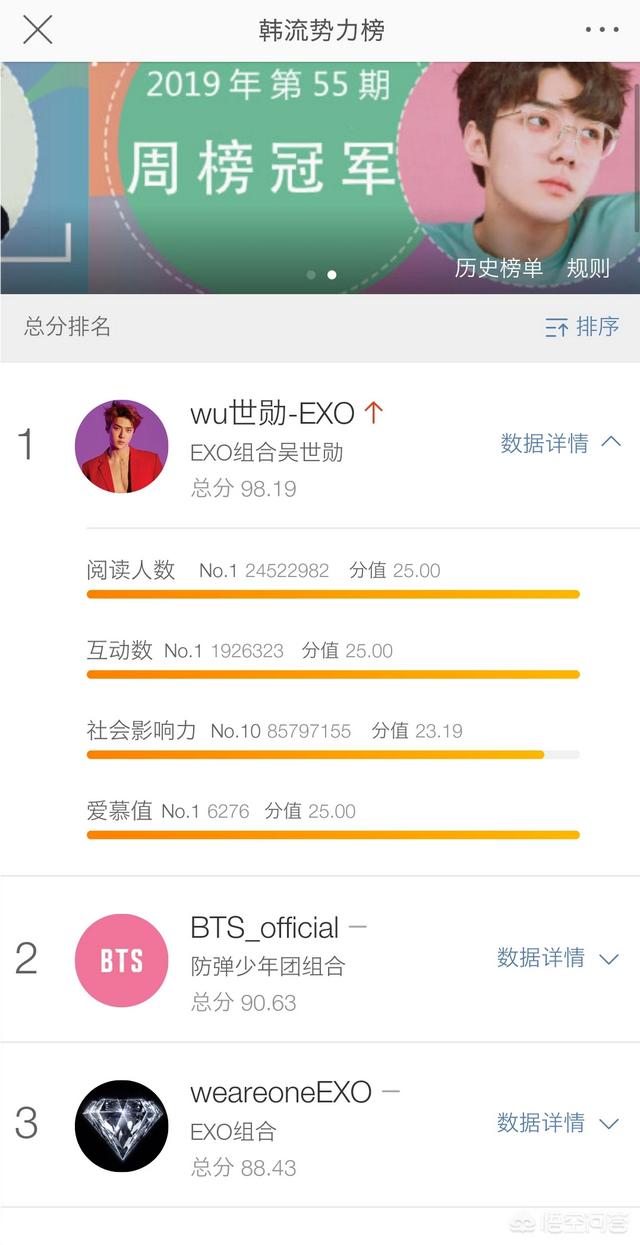640x1245 pixels.
Task: Tap the red up arrow by wu世勋-EXO
Action: tap(374, 412)
